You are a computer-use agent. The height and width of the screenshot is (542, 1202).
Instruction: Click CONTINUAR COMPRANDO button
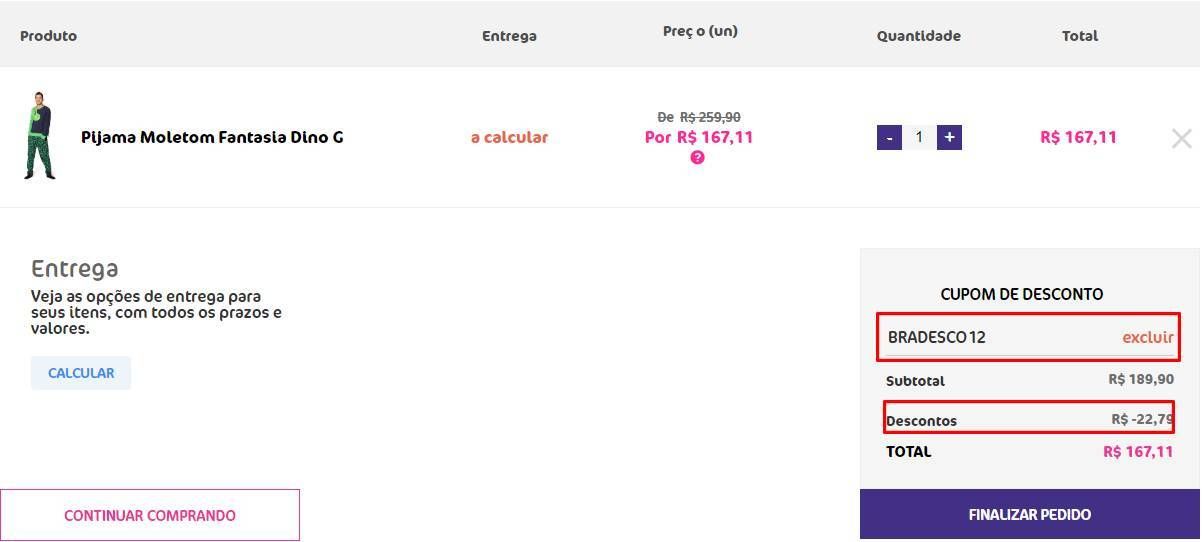coord(150,515)
